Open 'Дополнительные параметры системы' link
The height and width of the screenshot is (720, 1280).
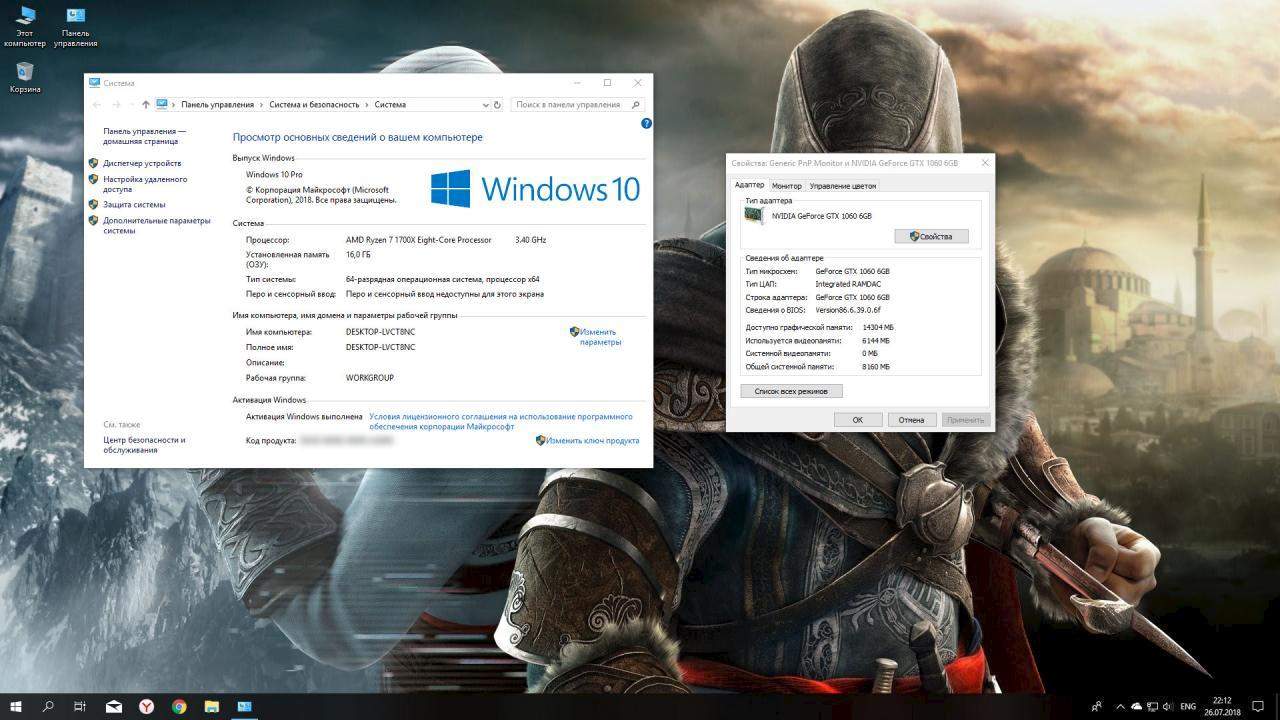(157, 225)
